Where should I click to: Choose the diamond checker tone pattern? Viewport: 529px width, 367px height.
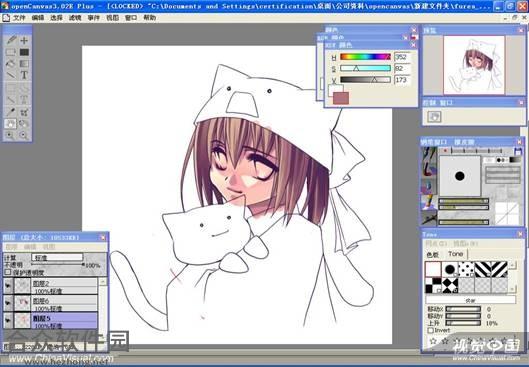click(450, 285)
